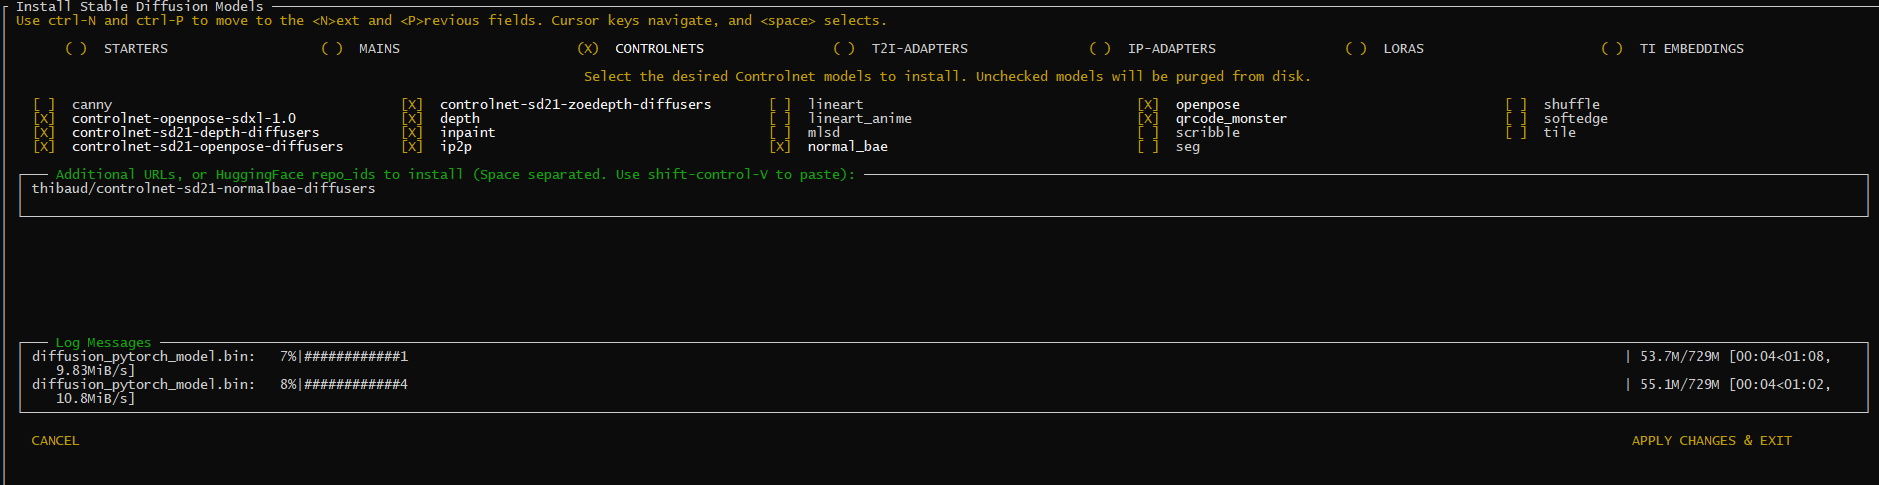1879x485 pixels.
Task: Click the CANCEL button
Action: [55, 440]
